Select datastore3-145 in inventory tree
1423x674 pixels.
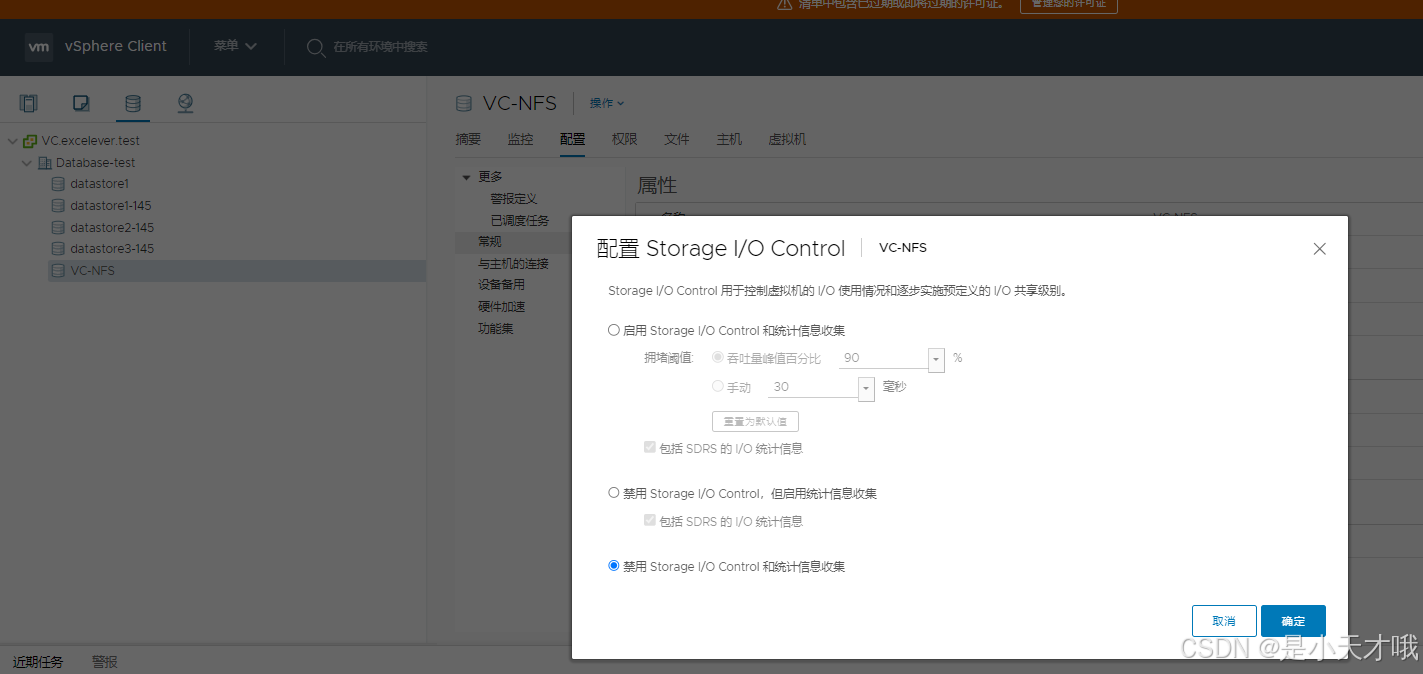tap(112, 249)
